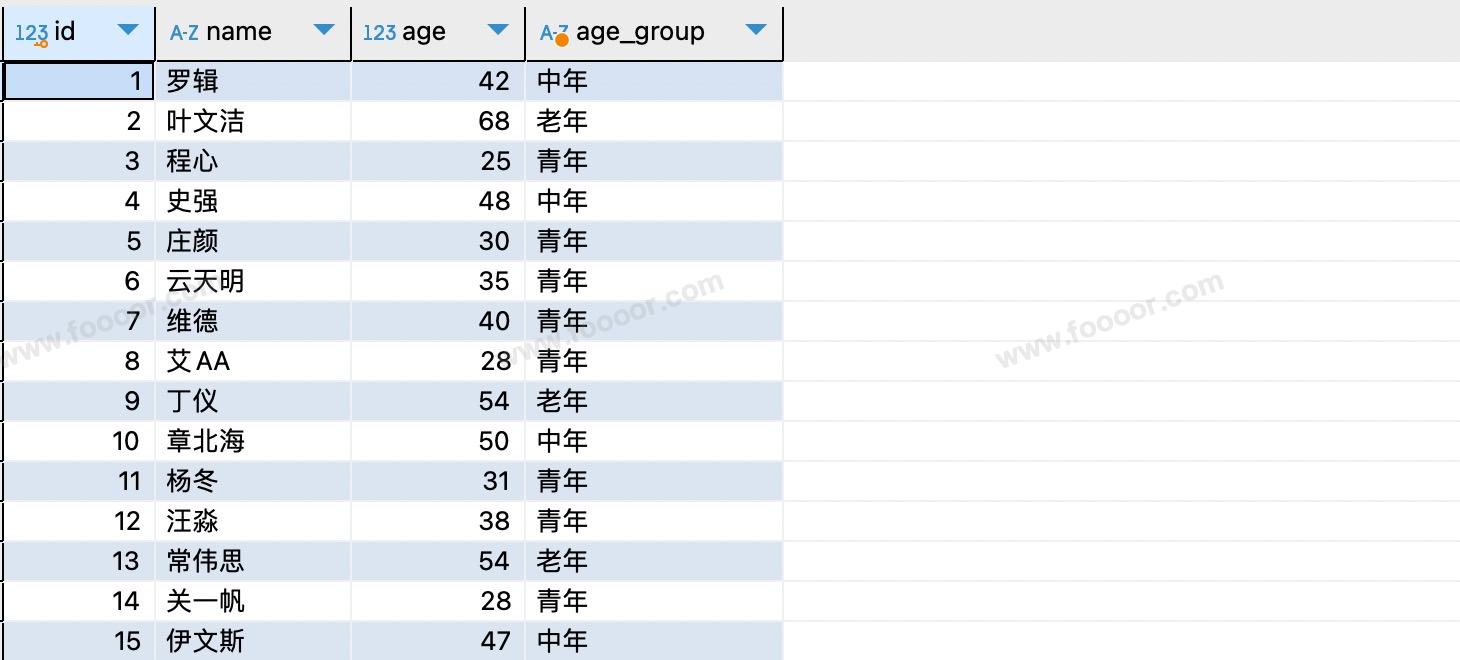Open the name column filter dropdown
The height and width of the screenshot is (660, 1460).
click(x=324, y=30)
